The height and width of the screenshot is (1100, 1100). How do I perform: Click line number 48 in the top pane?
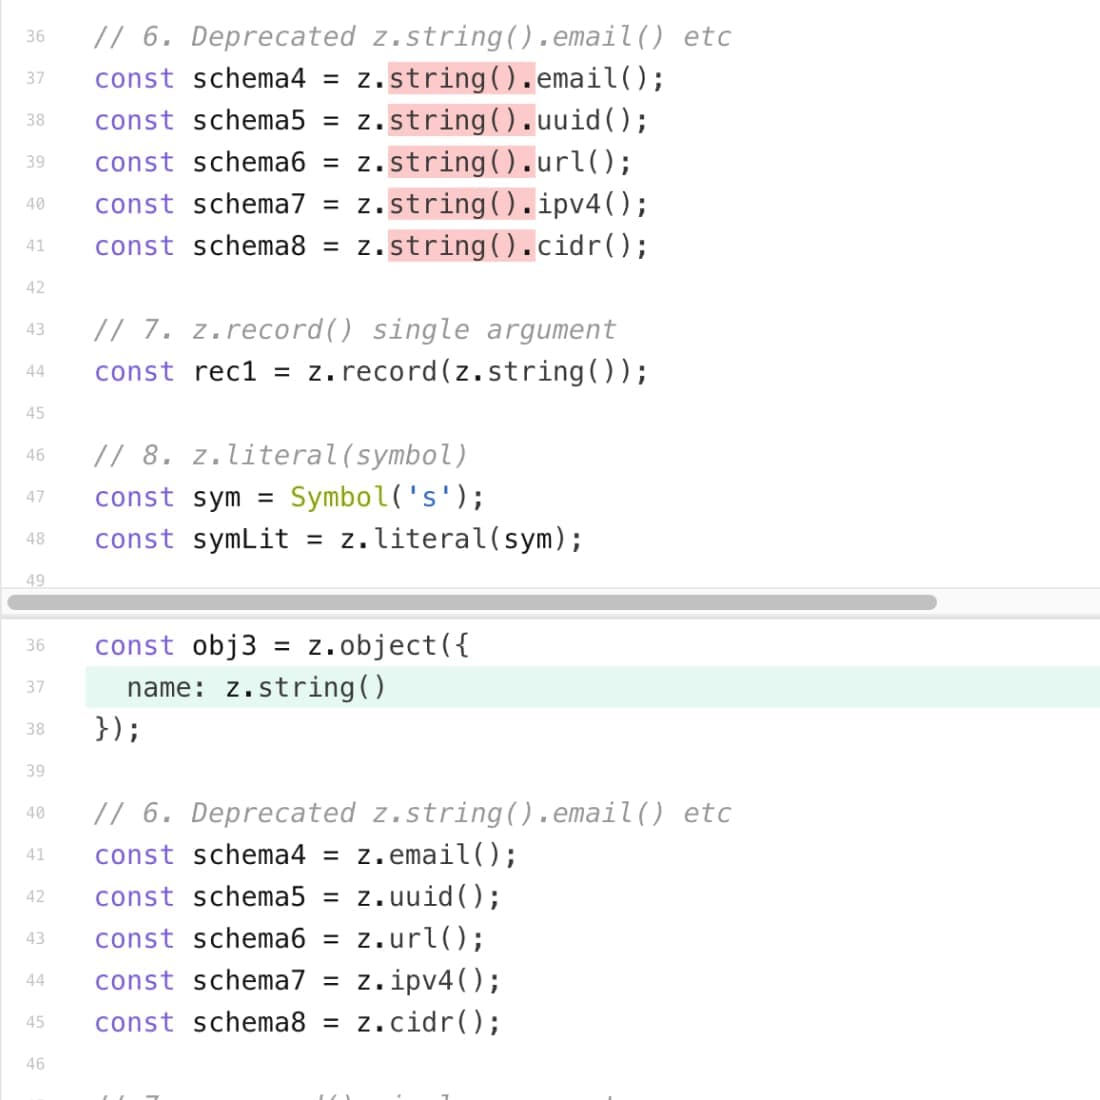(35, 539)
